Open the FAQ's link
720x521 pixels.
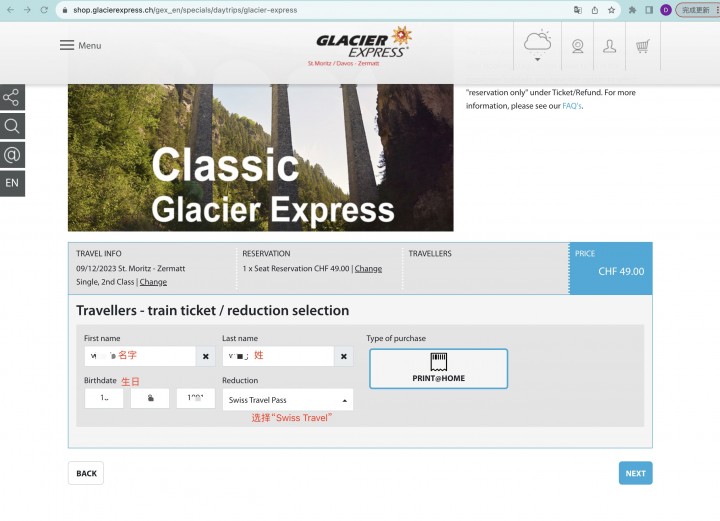(x=572, y=106)
